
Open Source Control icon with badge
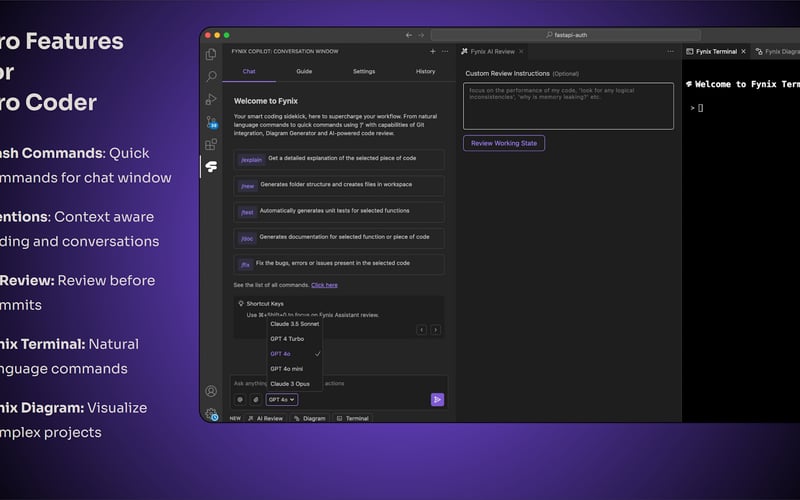click(x=211, y=122)
